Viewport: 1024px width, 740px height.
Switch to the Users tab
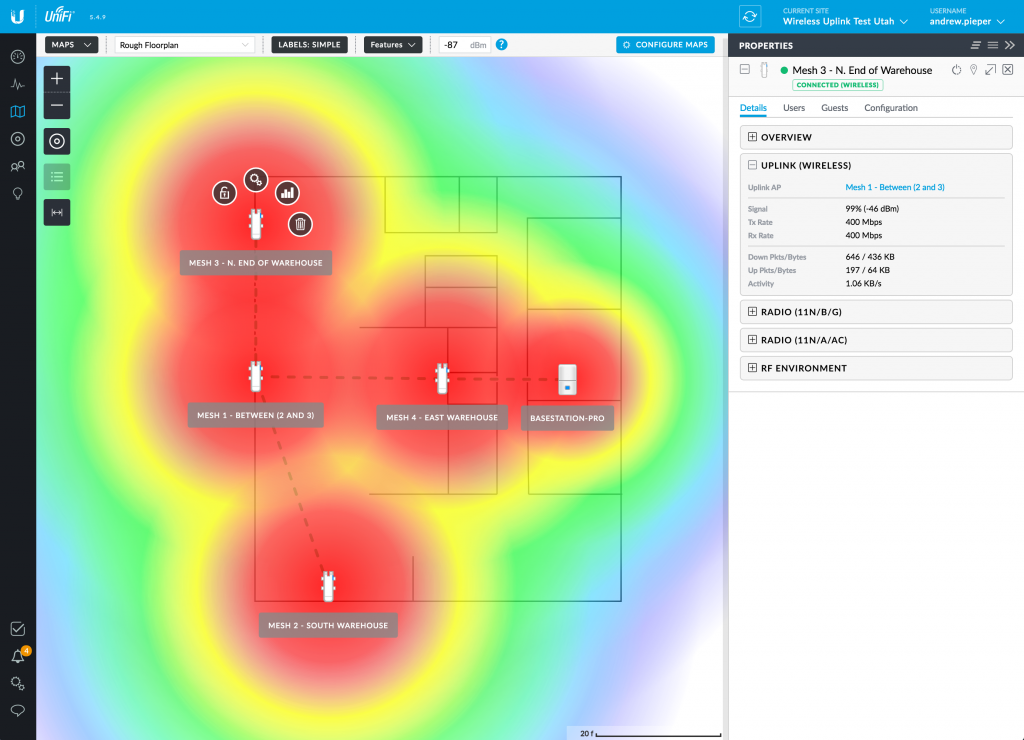point(794,108)
